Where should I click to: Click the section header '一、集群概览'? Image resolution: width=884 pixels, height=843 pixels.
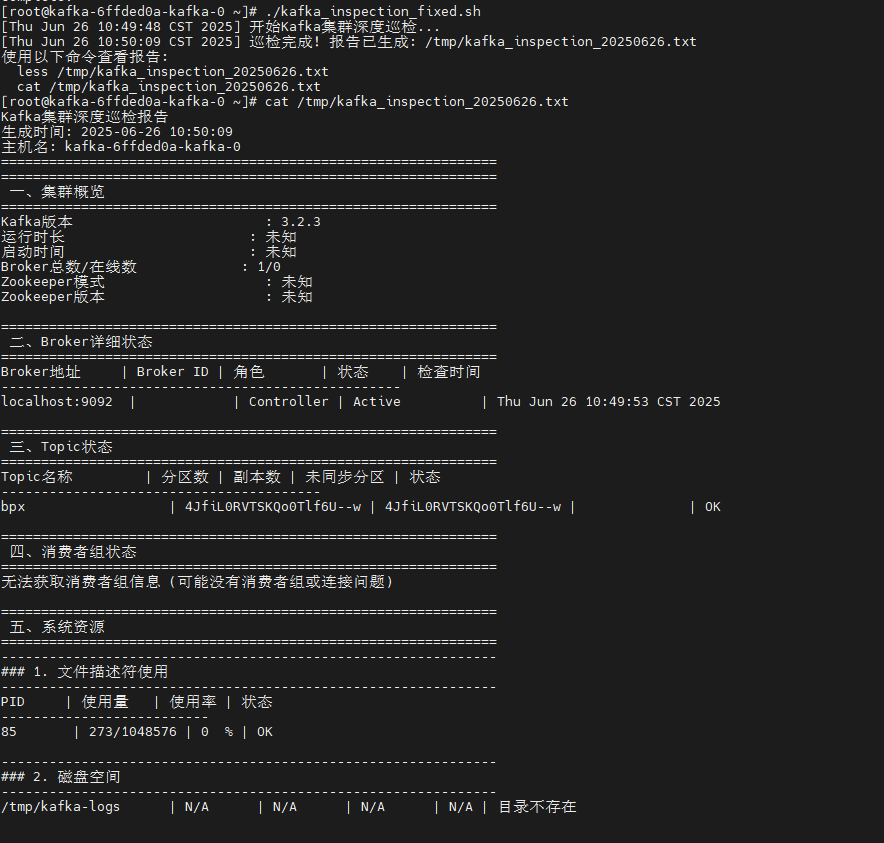point(57,192)
